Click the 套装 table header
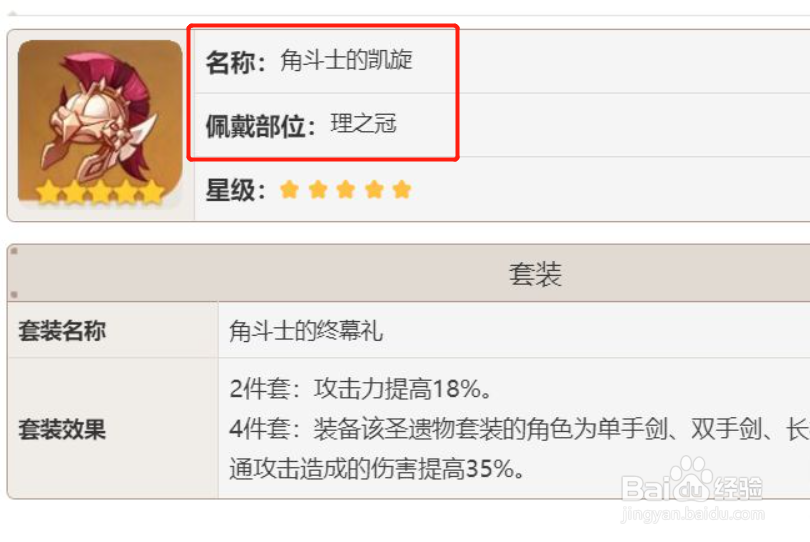Screen dimensions: 810x542 [x=535, y=274]
